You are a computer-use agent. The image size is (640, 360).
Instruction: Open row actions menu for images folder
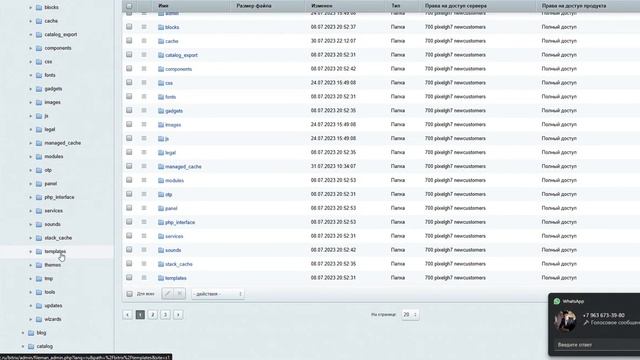point(144,124)
